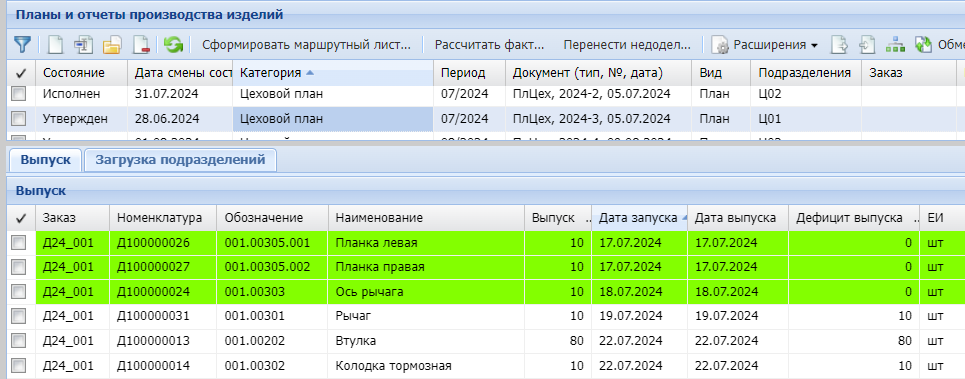The width and height of the screenshot is (965, 379).
Task: Tick checkbox for Исполнен plan row
Action: 19,94
